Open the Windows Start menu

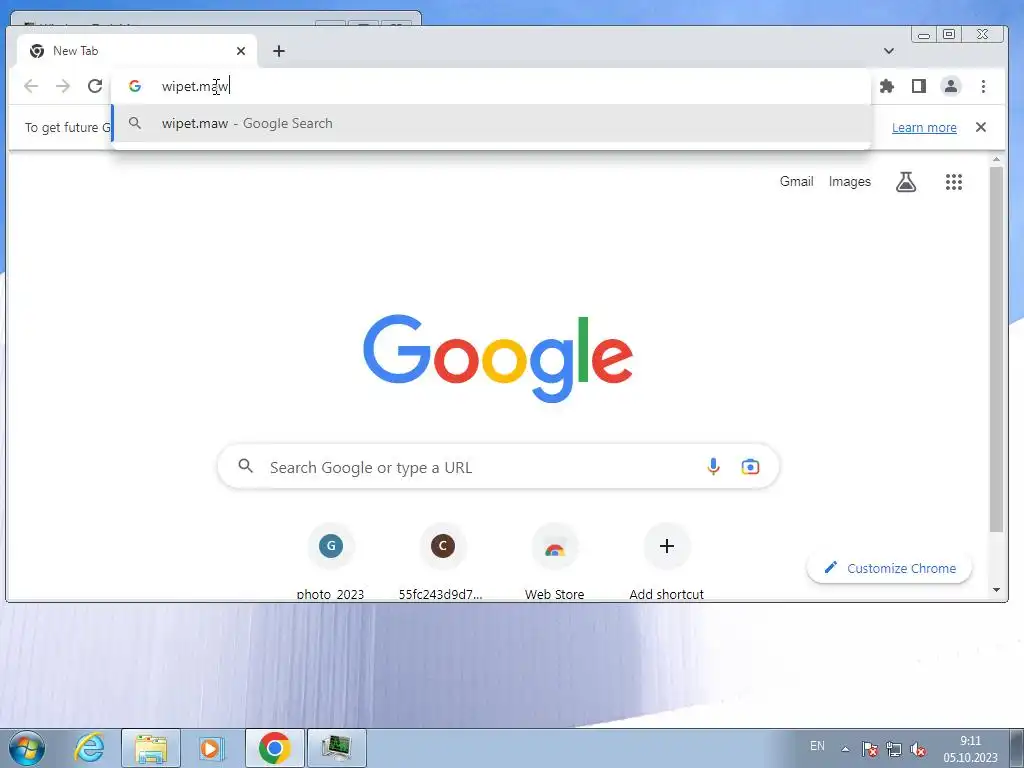tap(27, 748)
